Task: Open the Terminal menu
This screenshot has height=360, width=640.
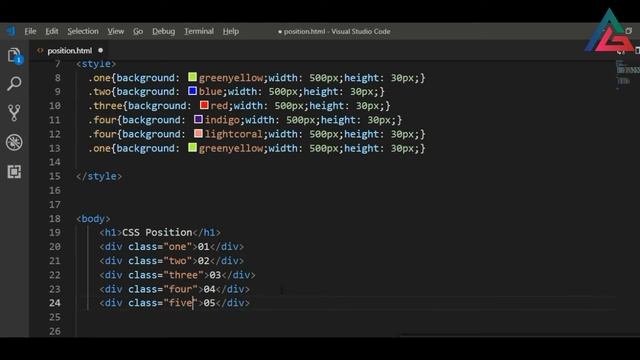Action: click(x=199, y=31)
